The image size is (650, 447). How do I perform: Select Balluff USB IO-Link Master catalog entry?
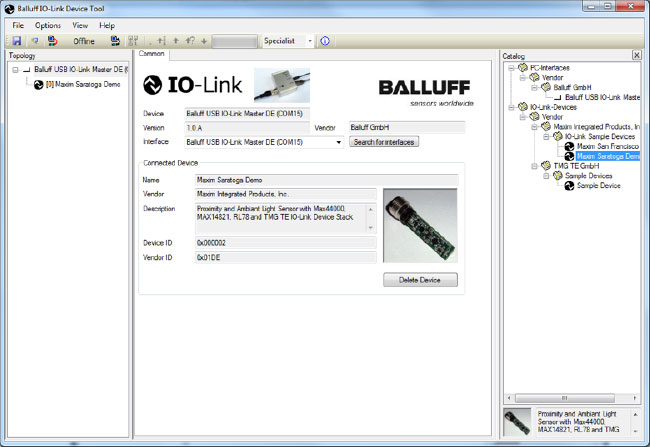pos(602,97)
